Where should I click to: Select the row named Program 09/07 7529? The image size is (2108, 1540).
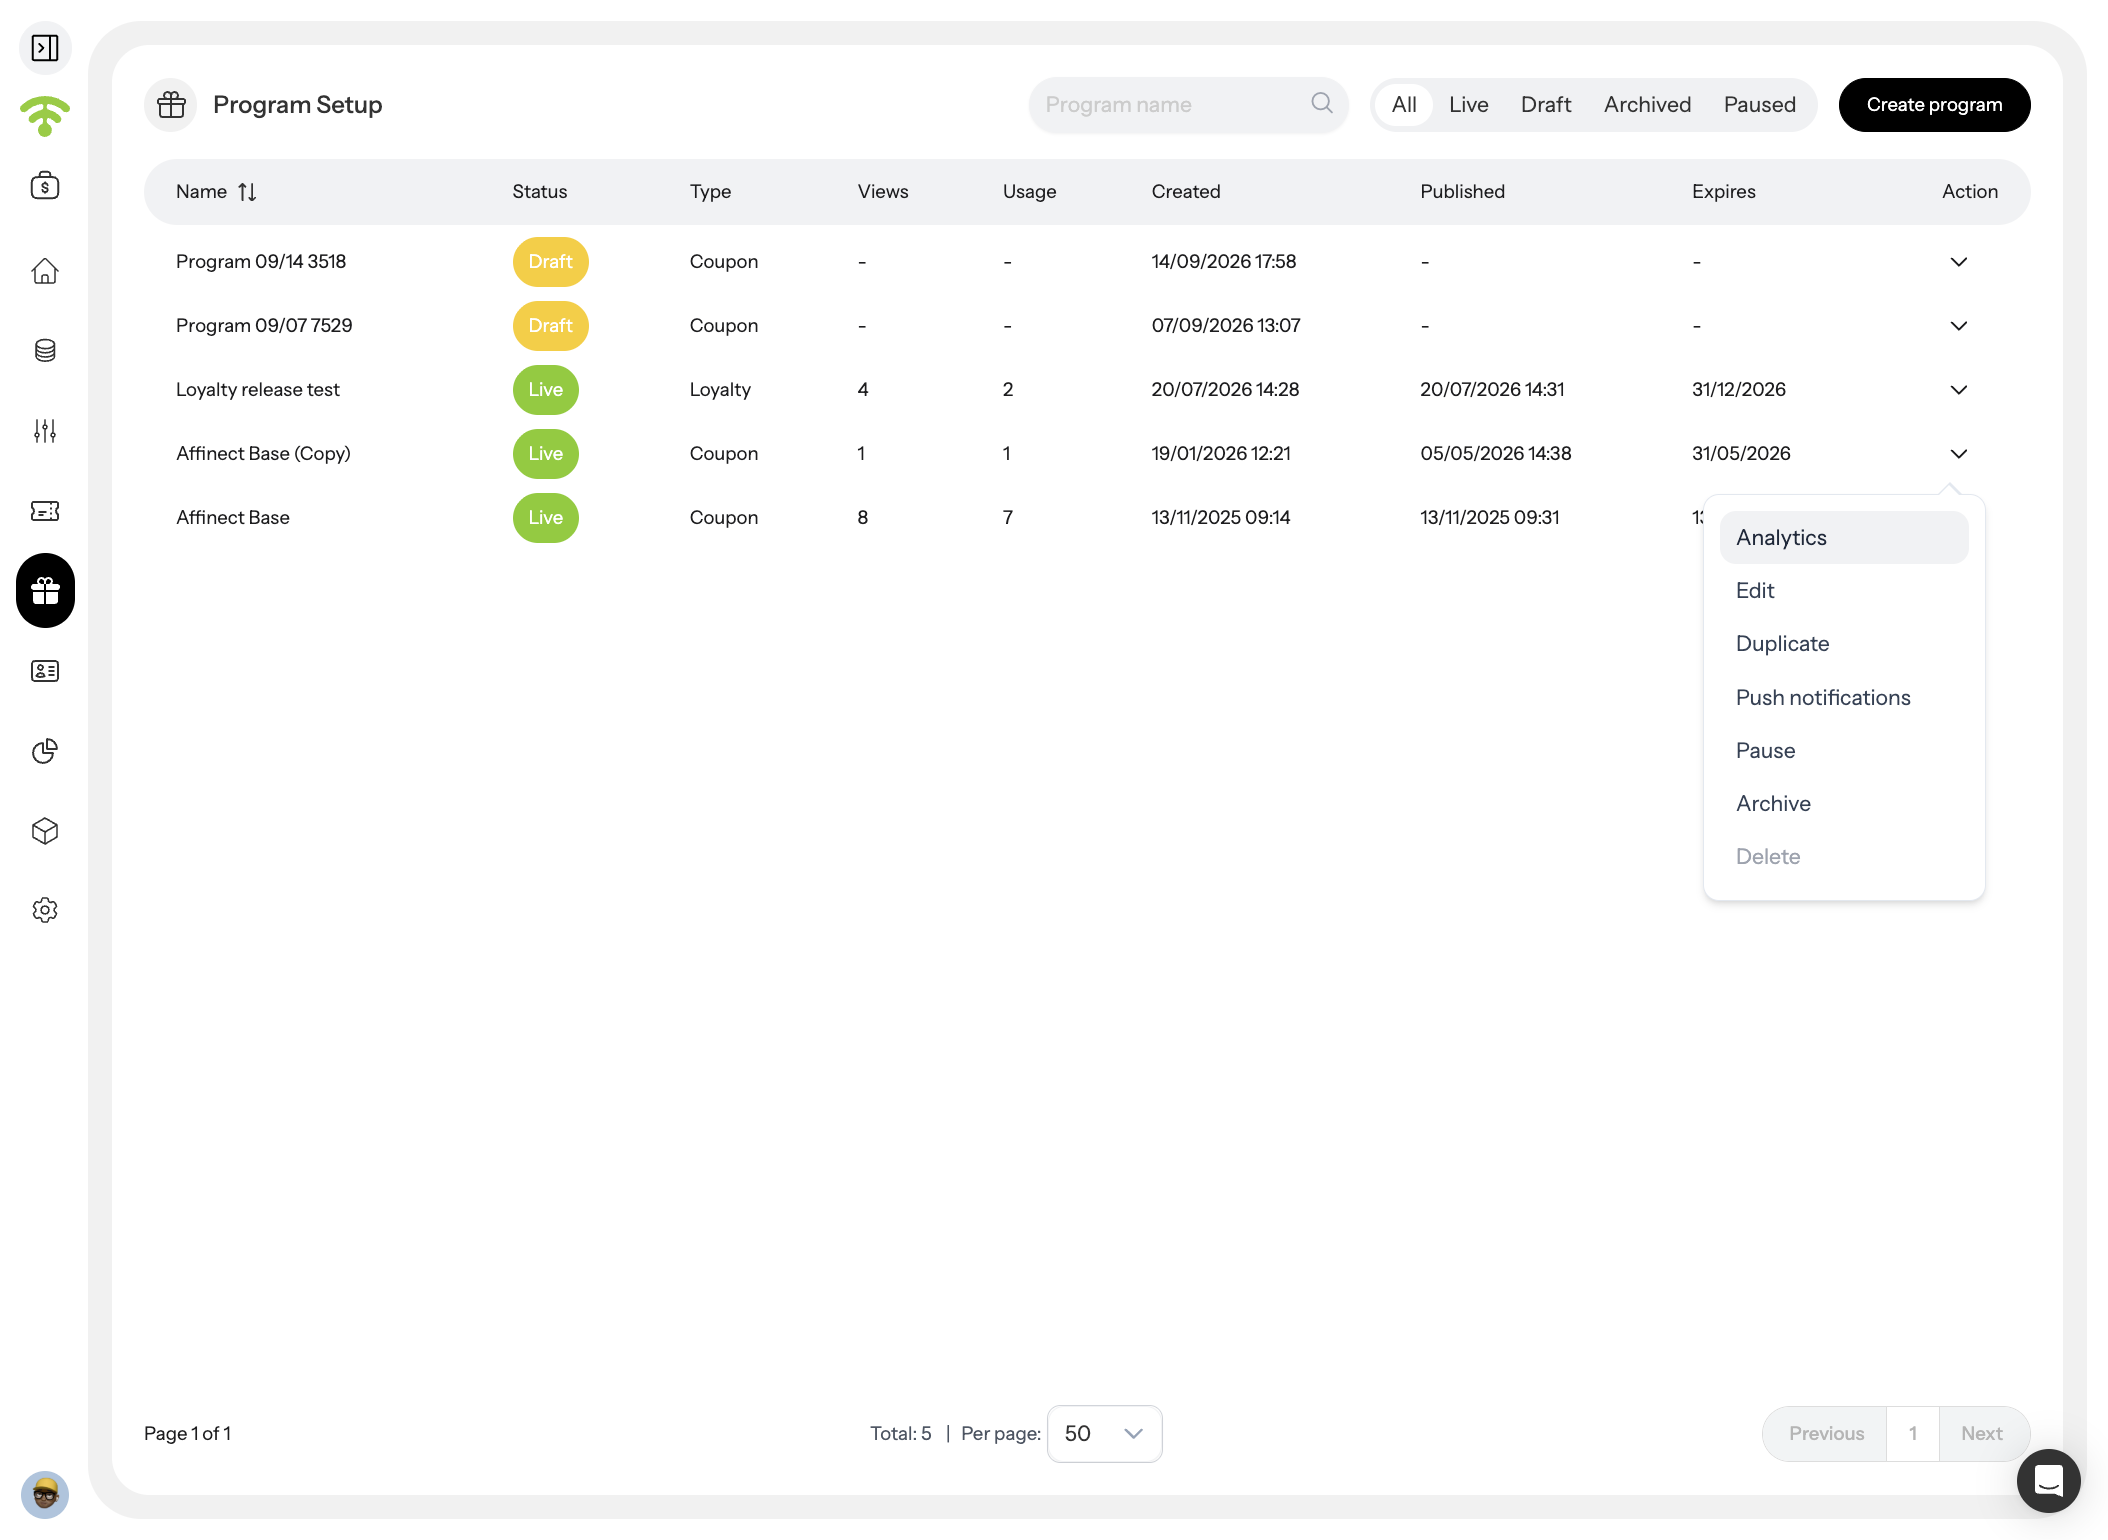pyautogui.click(x=264, y=326)
